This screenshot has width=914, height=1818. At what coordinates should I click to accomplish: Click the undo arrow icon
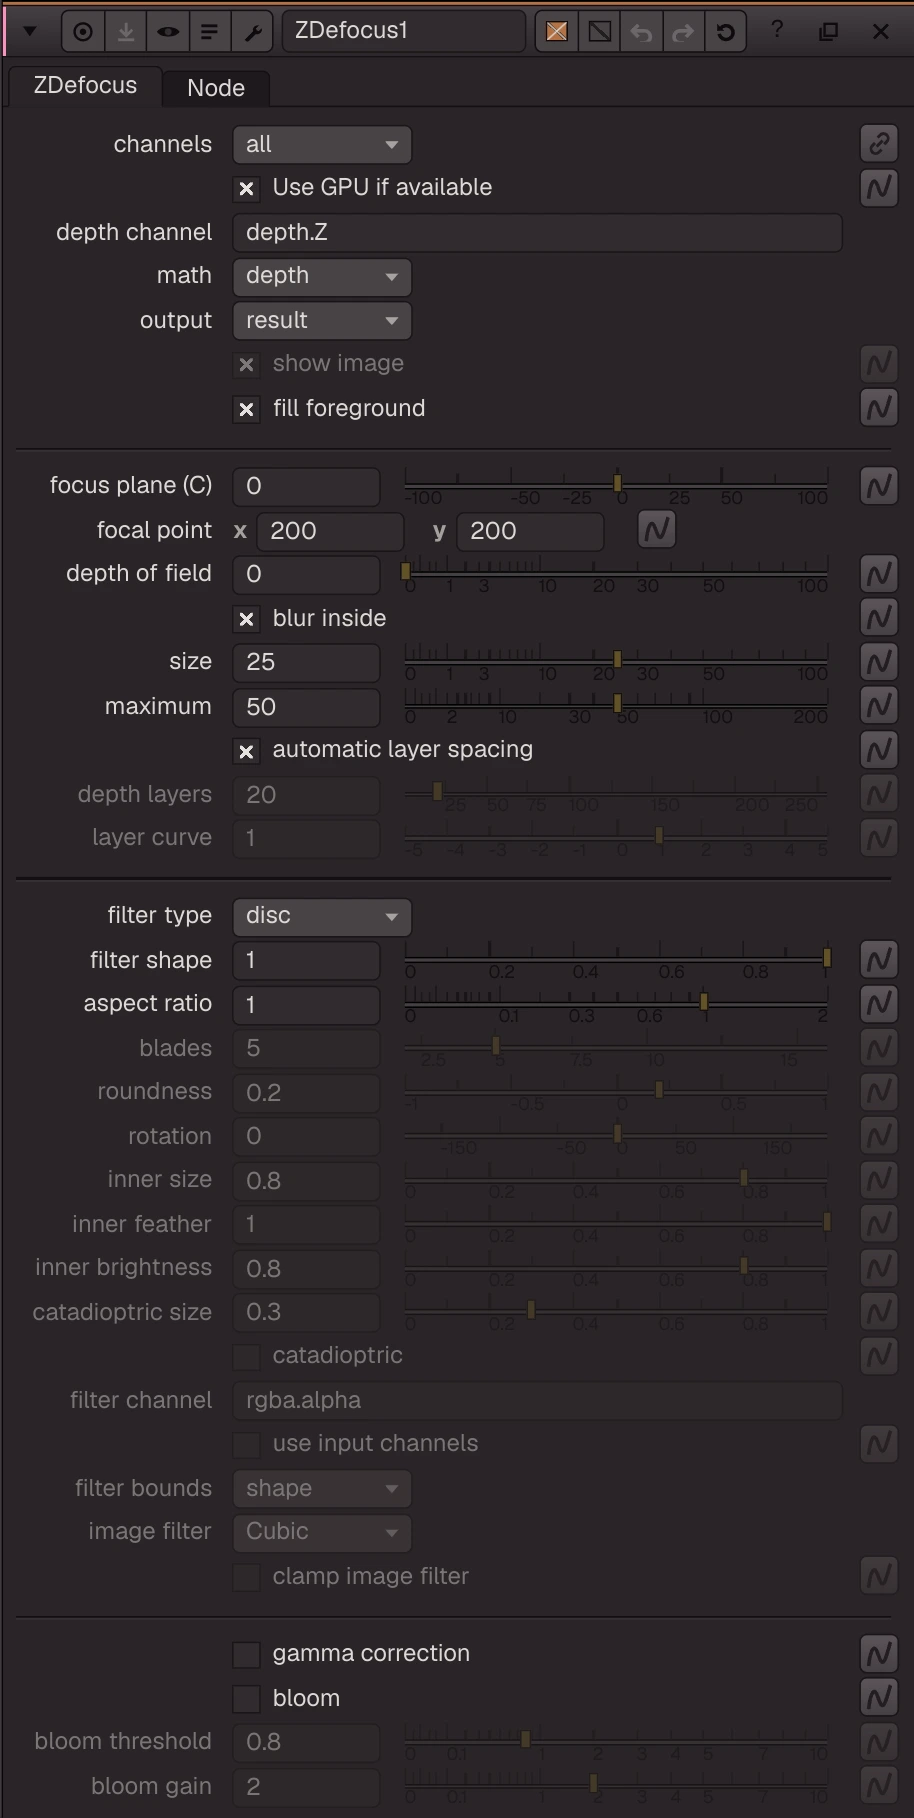tap(641, 32)
